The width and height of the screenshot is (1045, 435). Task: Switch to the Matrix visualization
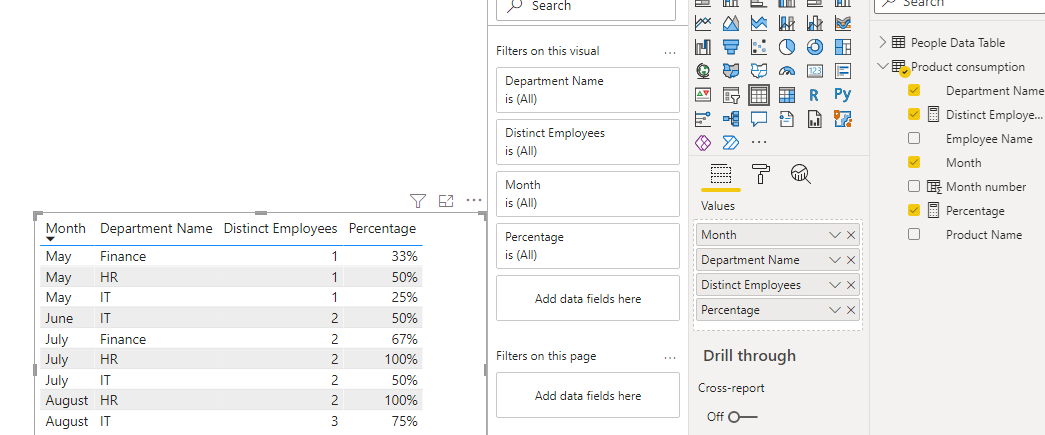tap(787, 95)
